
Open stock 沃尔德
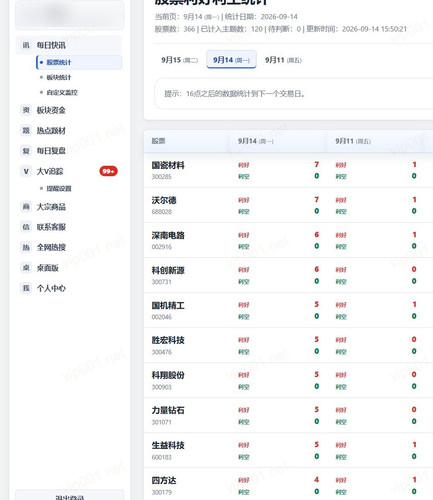(x=164, y=200)
